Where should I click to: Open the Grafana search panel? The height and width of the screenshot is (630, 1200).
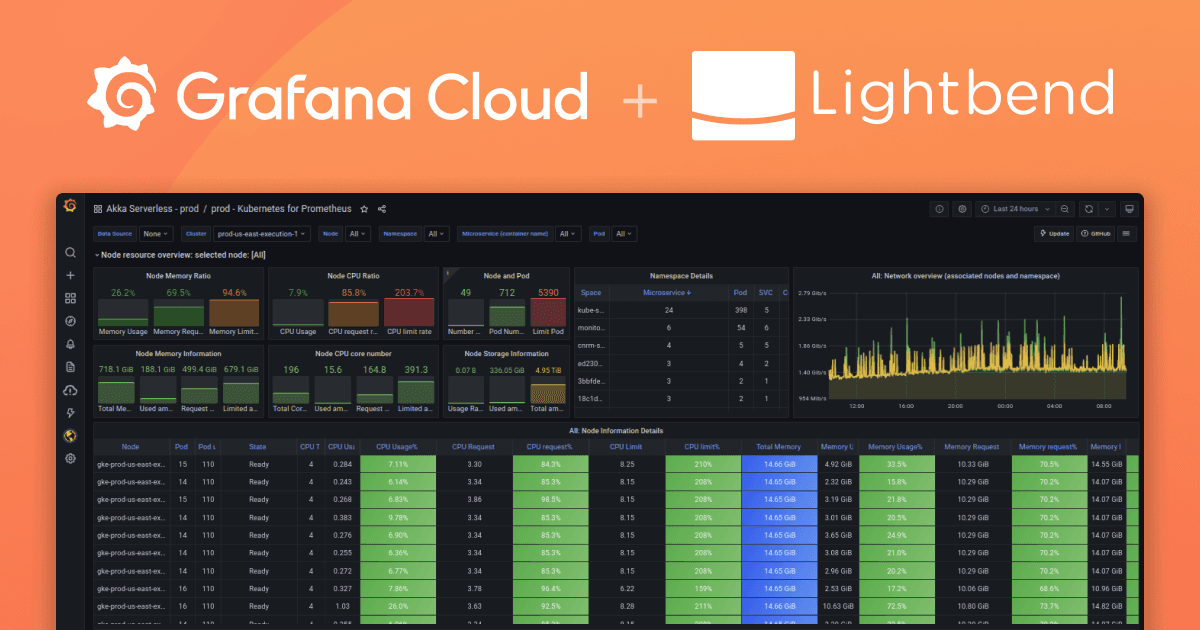tap(70, 252)
